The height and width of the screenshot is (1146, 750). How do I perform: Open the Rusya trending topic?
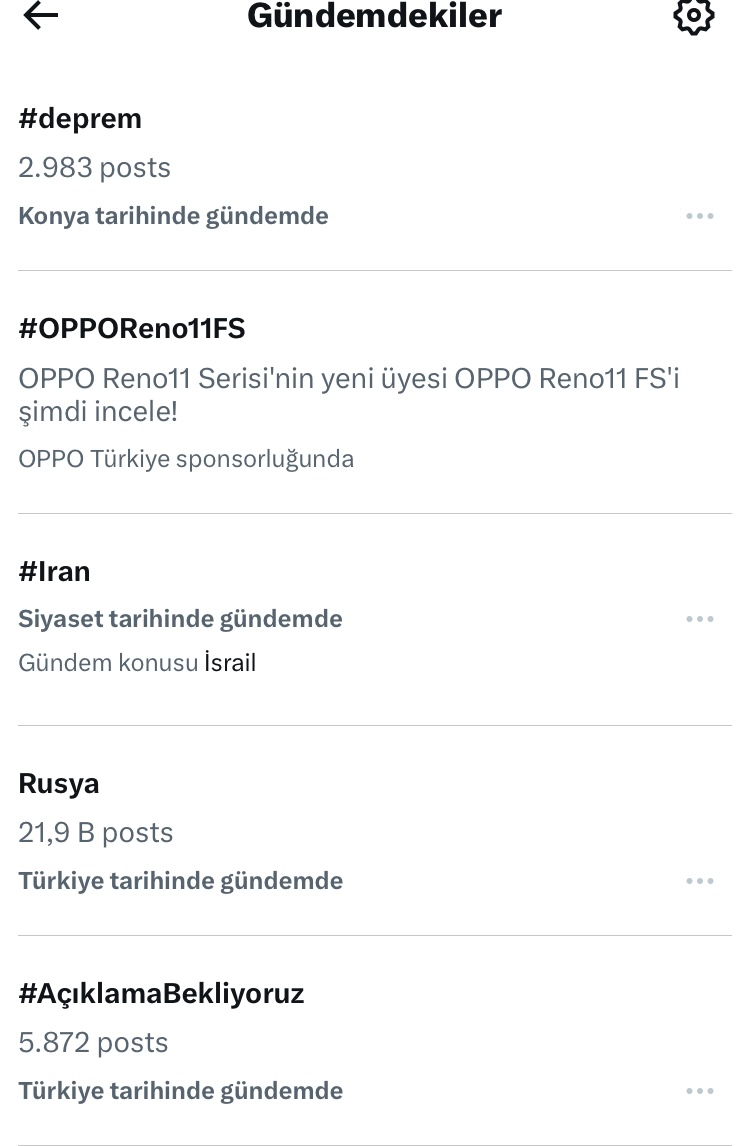pyautogui.click(x=59, y=783)
